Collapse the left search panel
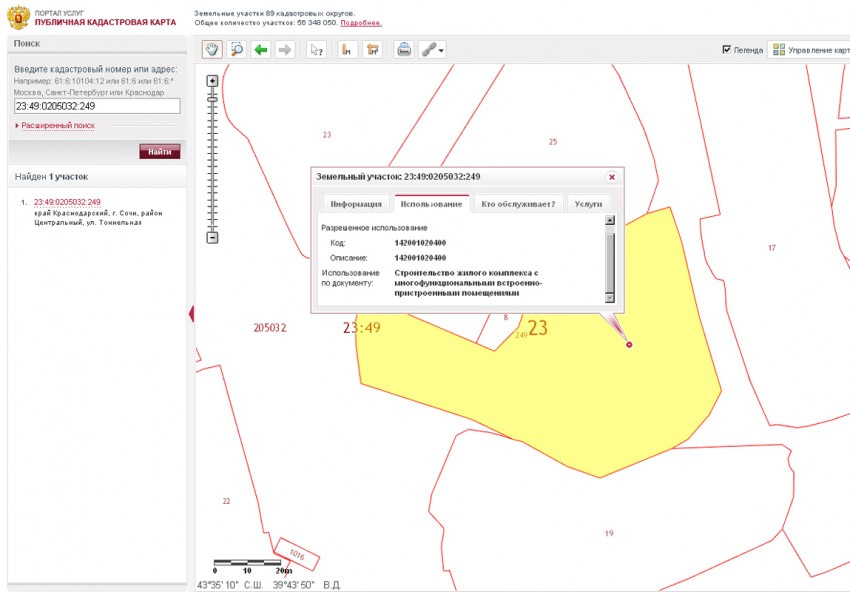The height and width of the screenshot is (592, 850). click(x=190, y=314)
